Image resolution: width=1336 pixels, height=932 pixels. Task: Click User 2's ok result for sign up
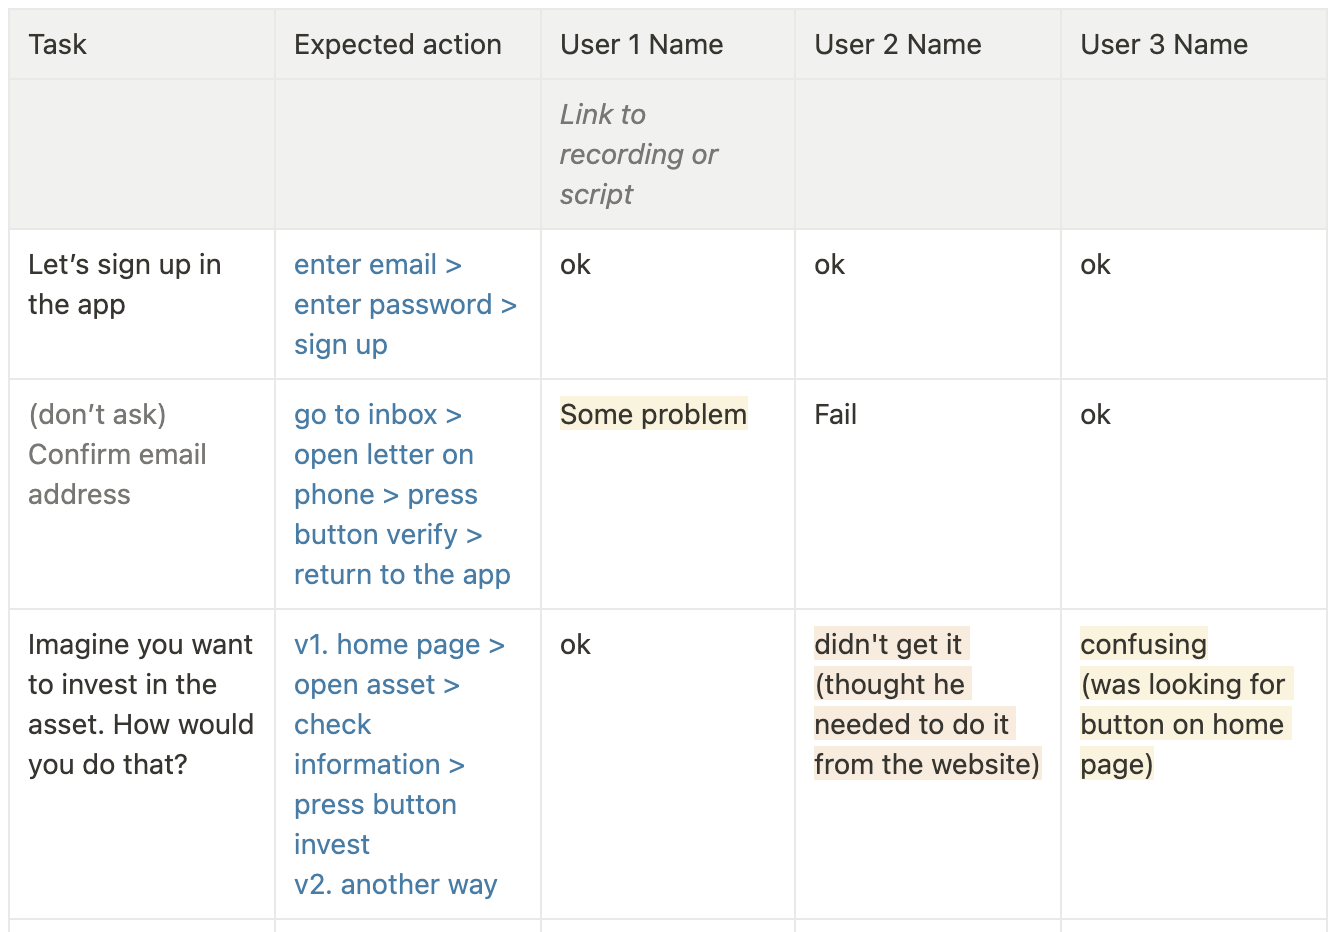click(x=829, y=265)
